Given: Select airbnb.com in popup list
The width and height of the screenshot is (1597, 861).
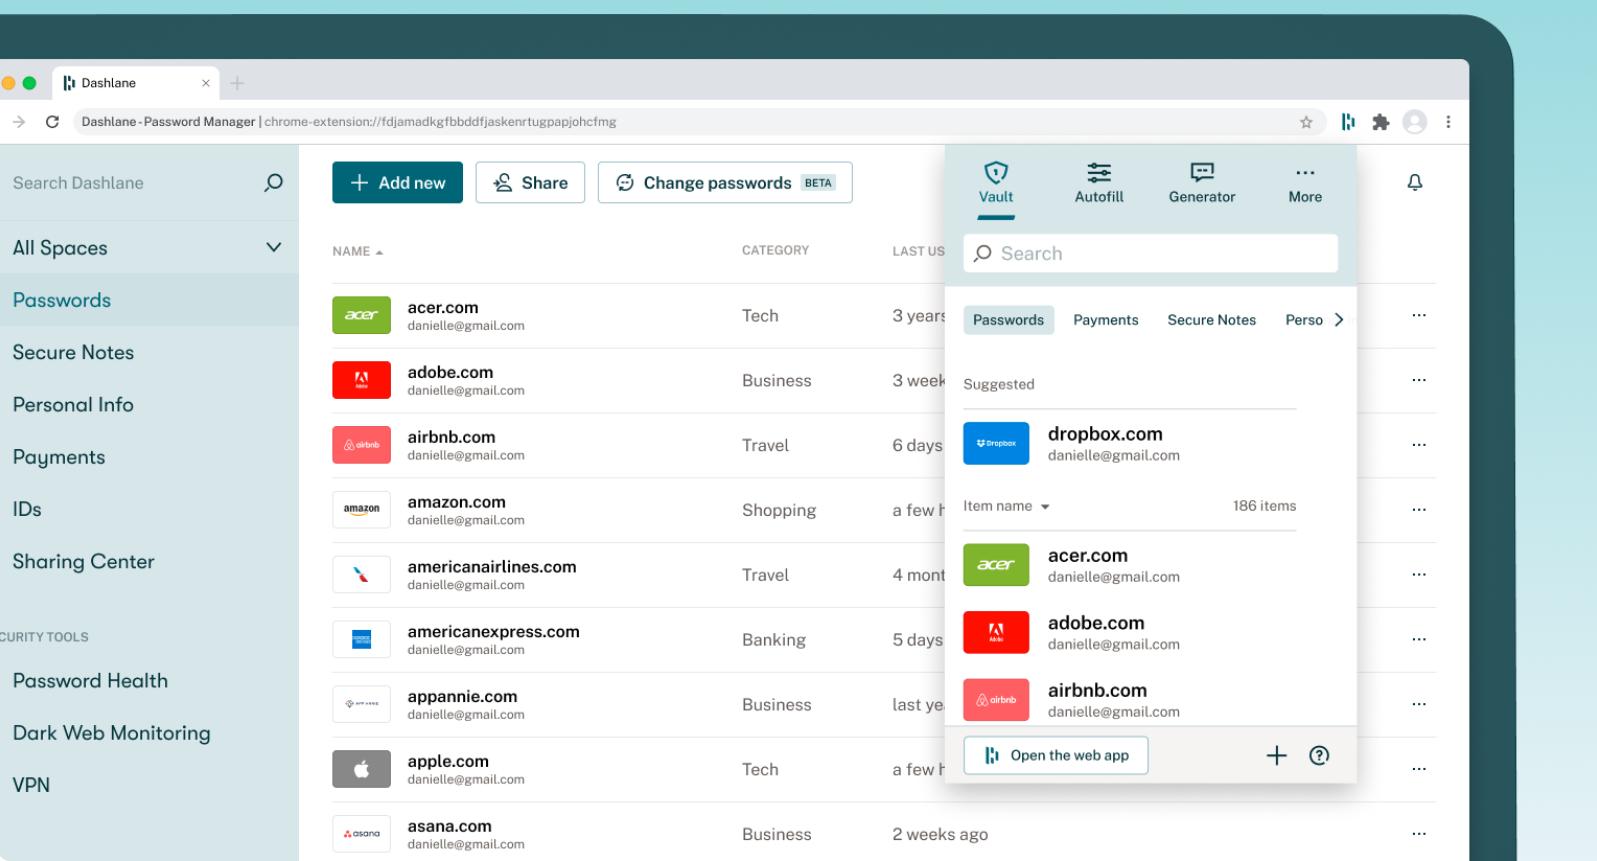Looking at the screenshot, I should (x=1129, y=700).
